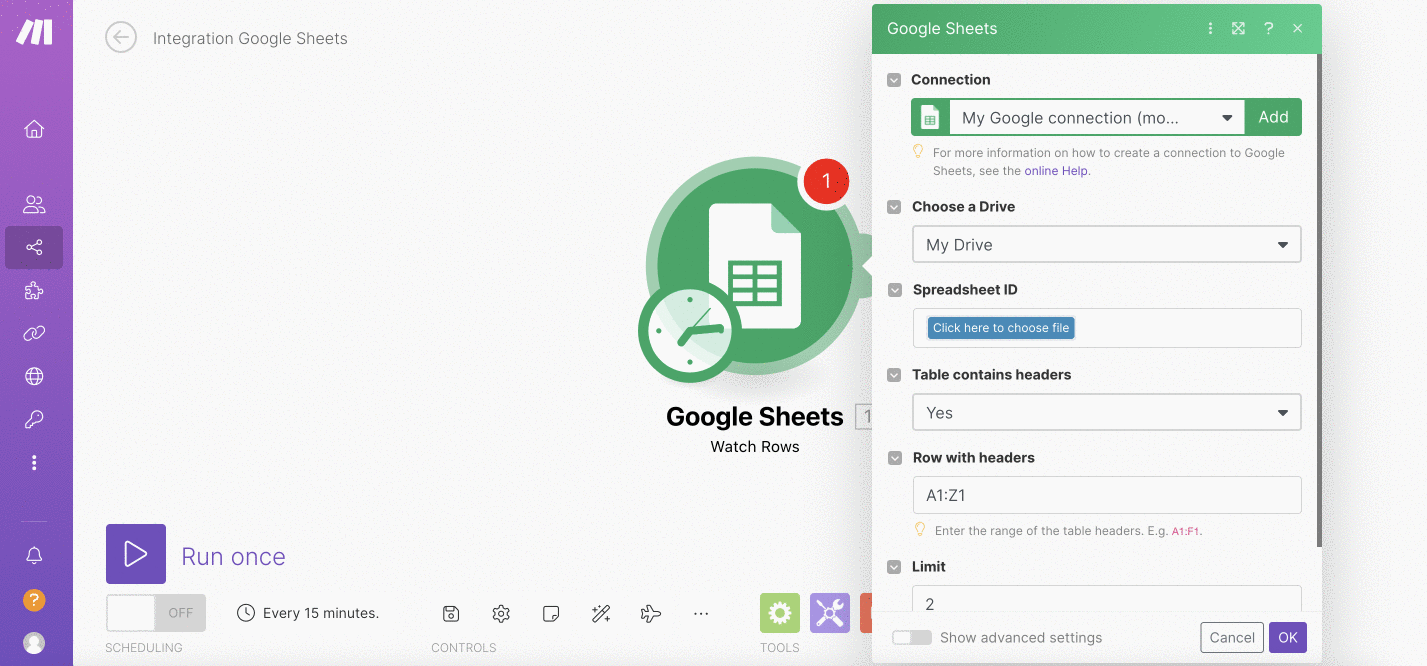The width and height of the screenshot is (1427, 666).
Task: Click the orange Help question mark icon
Action: (x=34, y=600)
